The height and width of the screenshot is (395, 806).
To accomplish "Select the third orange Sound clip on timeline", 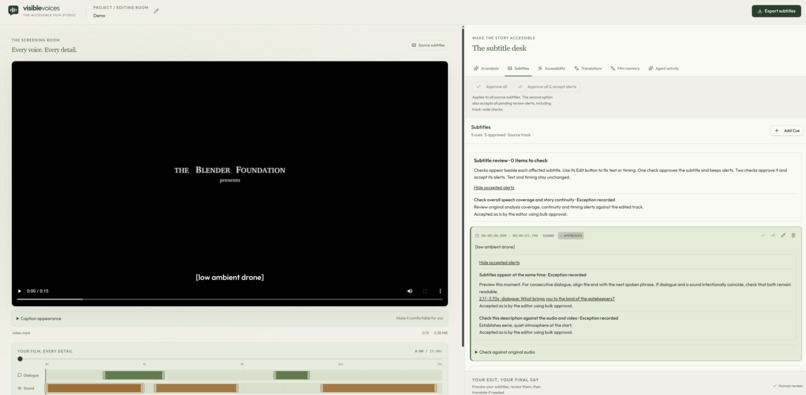I will (379, 388).
